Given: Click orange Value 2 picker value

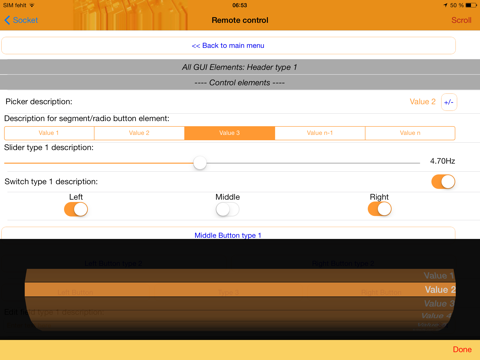Looking at the screenshot, I should coord(422,102).
